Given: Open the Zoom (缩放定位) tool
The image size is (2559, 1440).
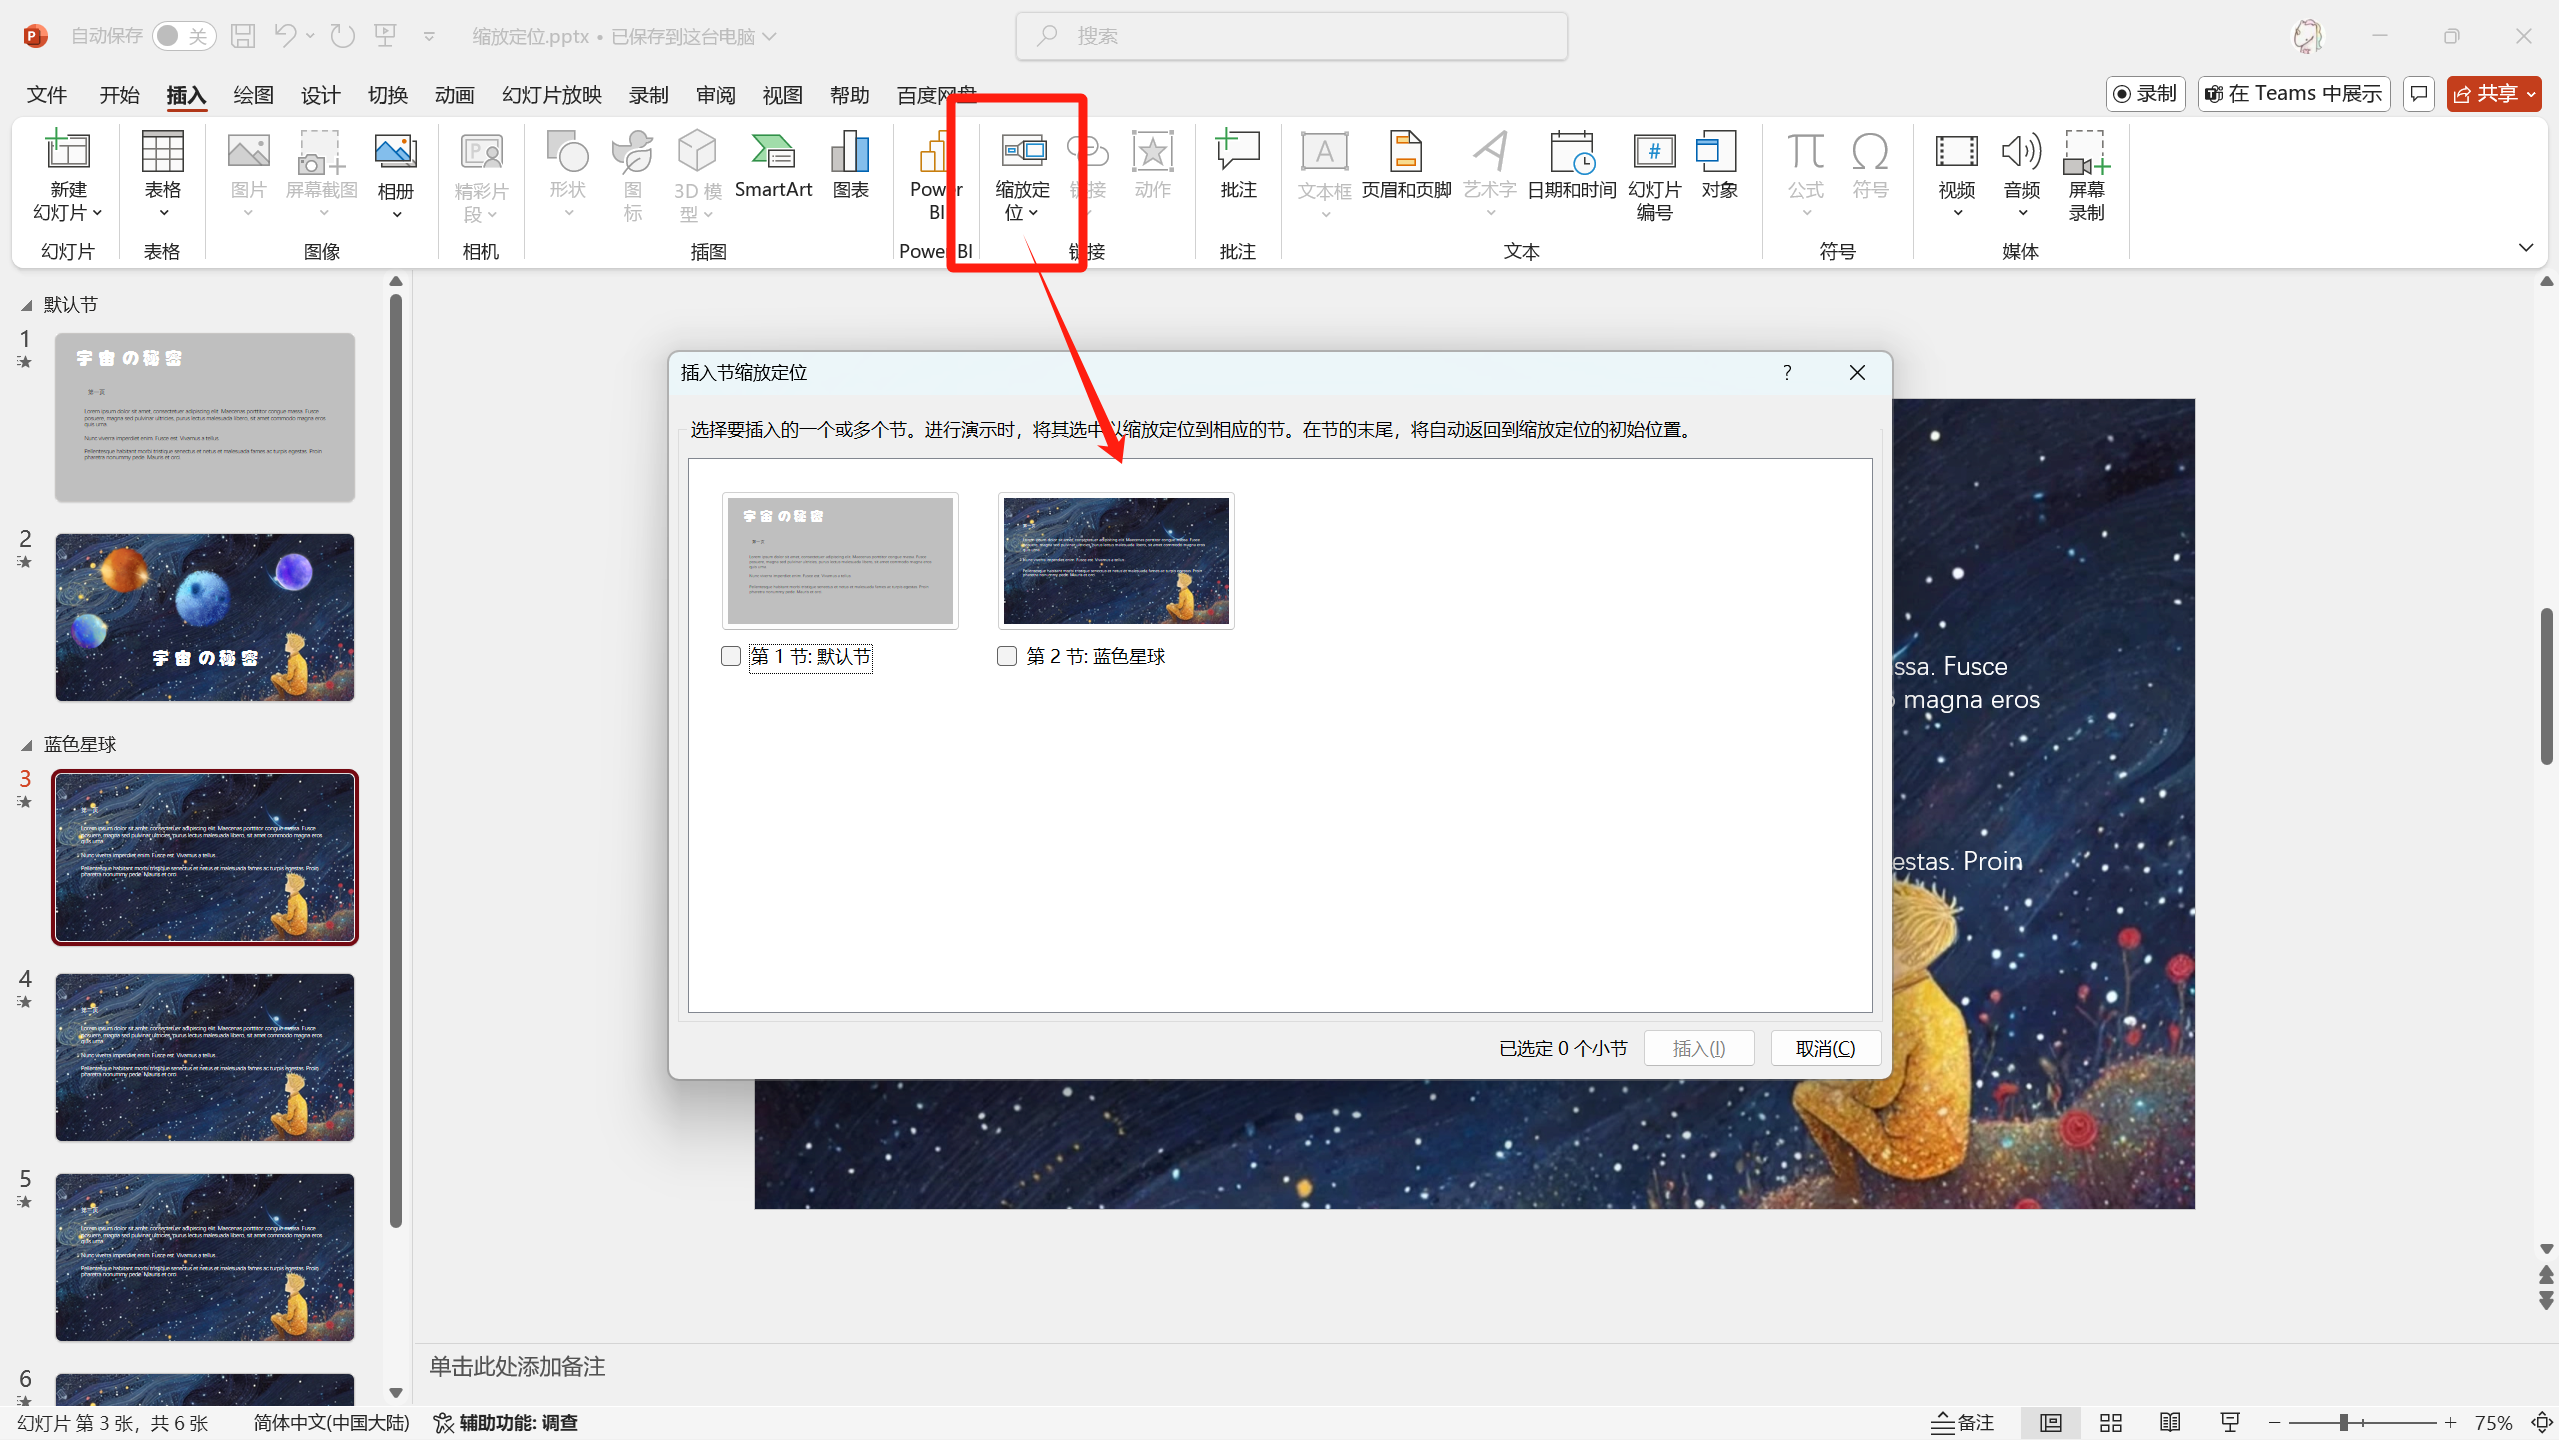Looking at the screenshot, I should click(x=1022, y=175).
